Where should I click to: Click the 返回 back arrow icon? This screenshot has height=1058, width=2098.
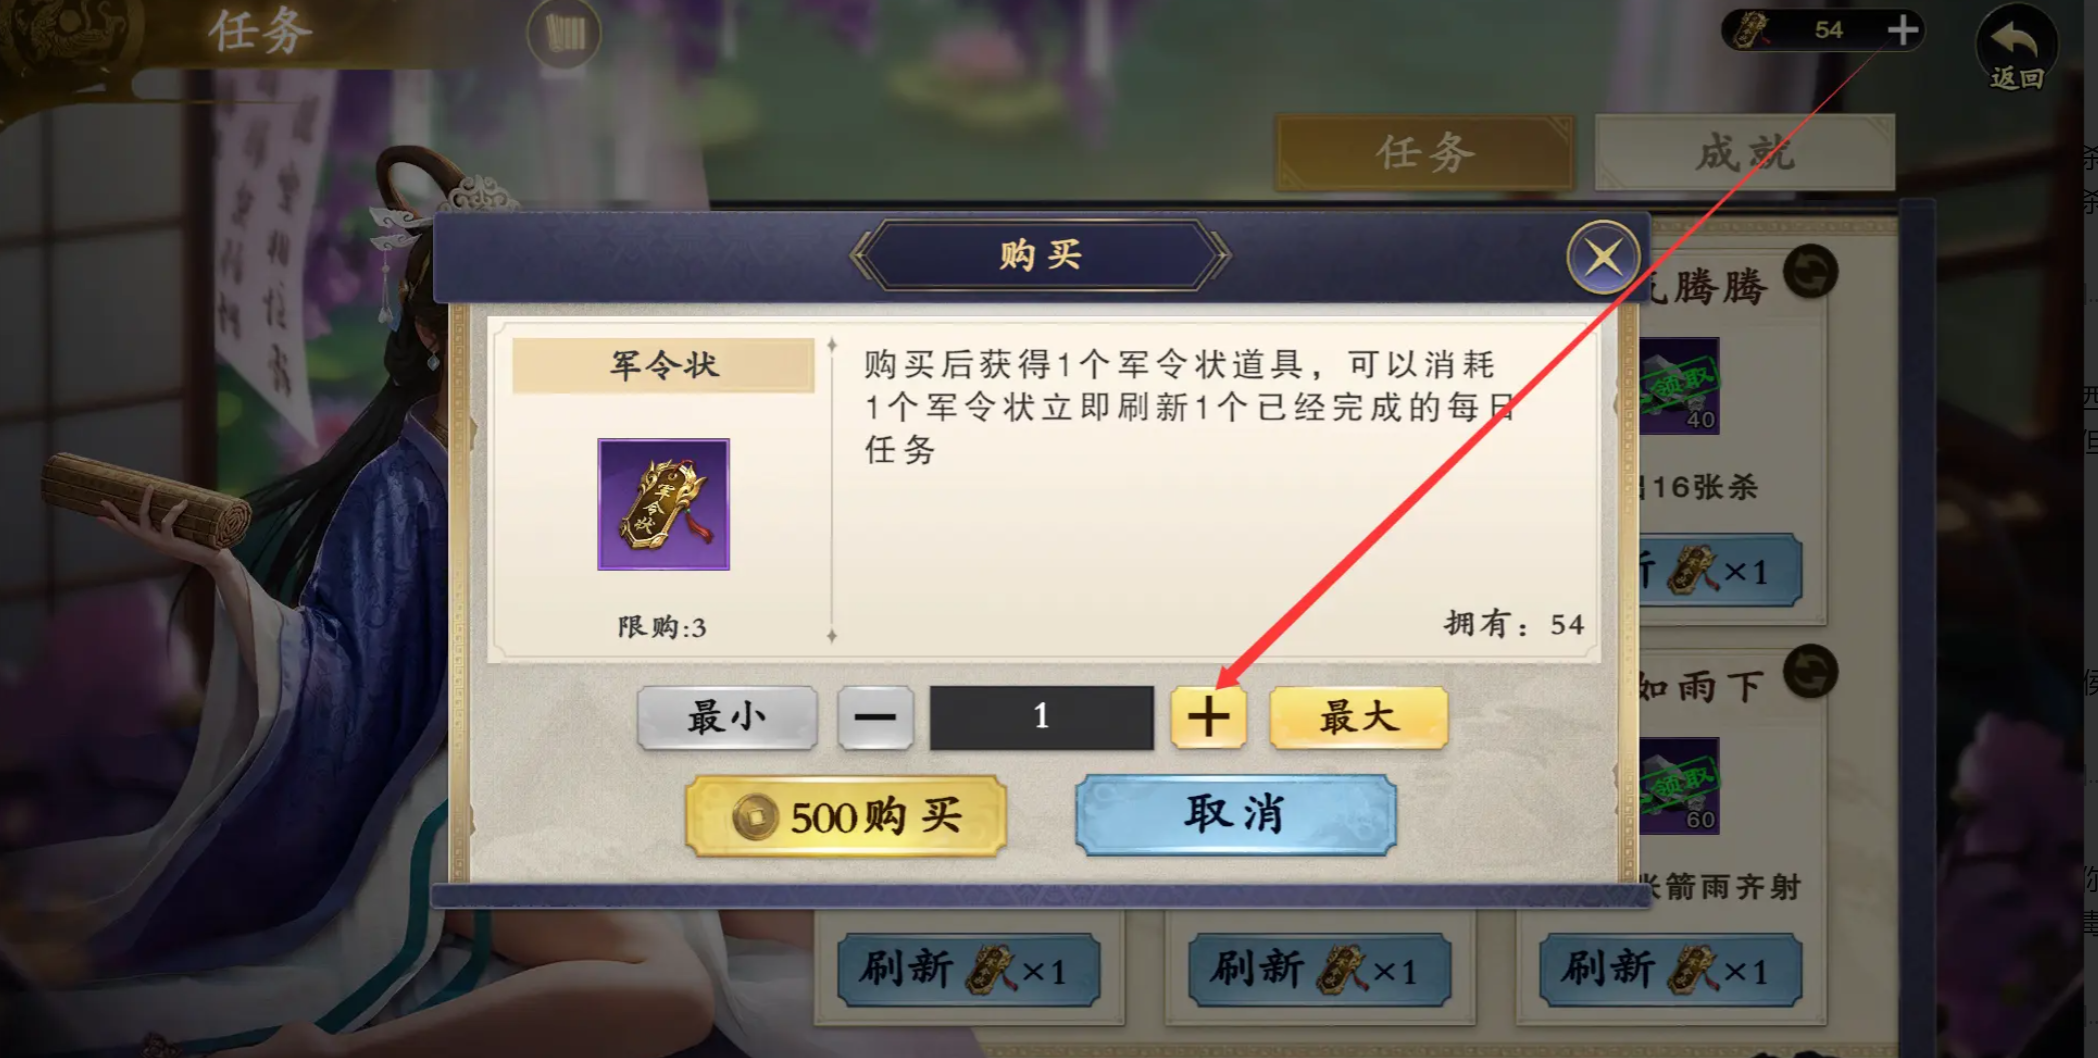[2016, 46]
